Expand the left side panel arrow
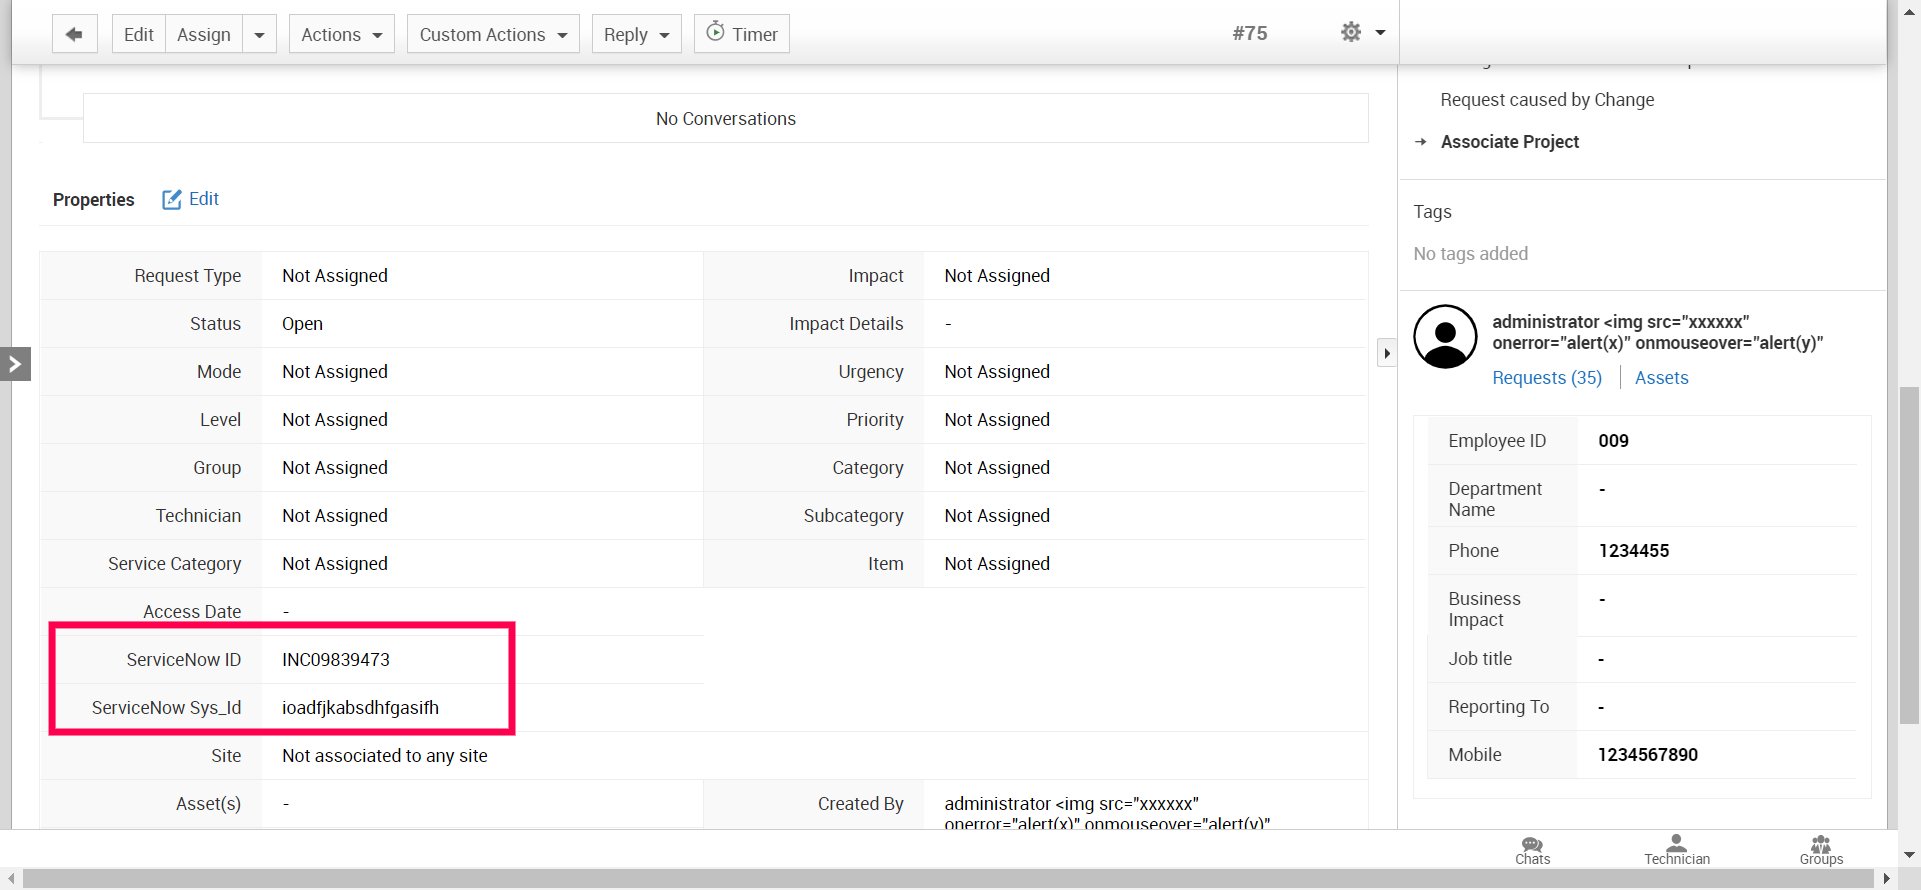The height and width of the screenshot is (890, 1921). [x=15, y=364]
